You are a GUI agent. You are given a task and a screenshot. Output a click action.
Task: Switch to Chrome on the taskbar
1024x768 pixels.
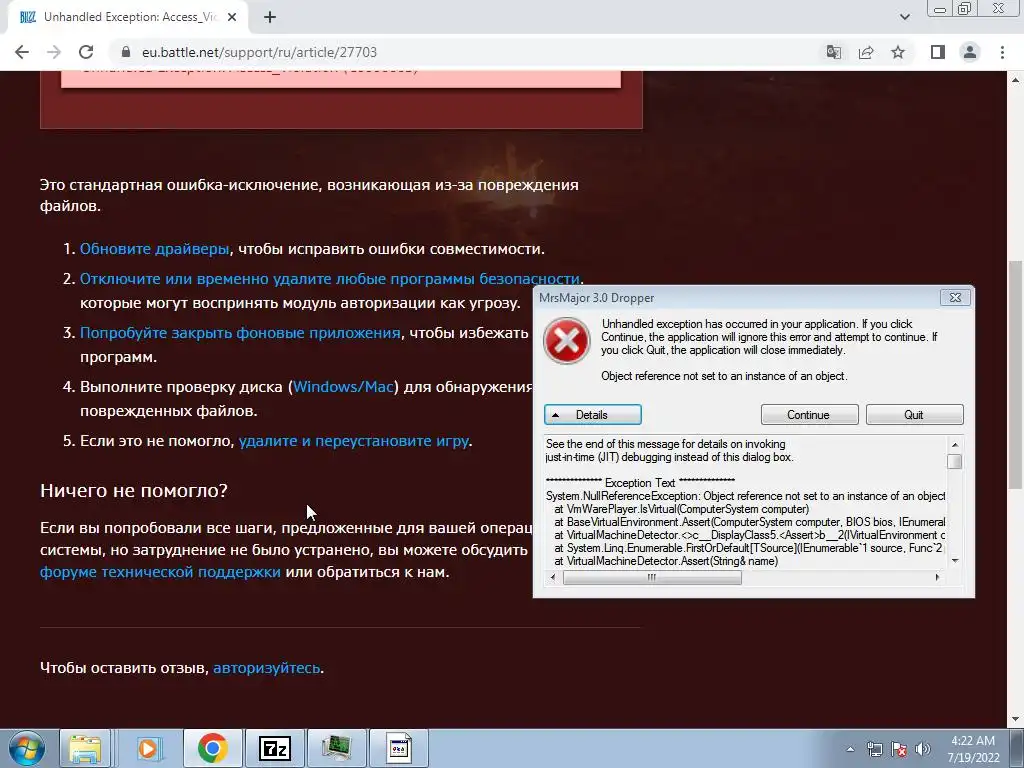point(212,748)
